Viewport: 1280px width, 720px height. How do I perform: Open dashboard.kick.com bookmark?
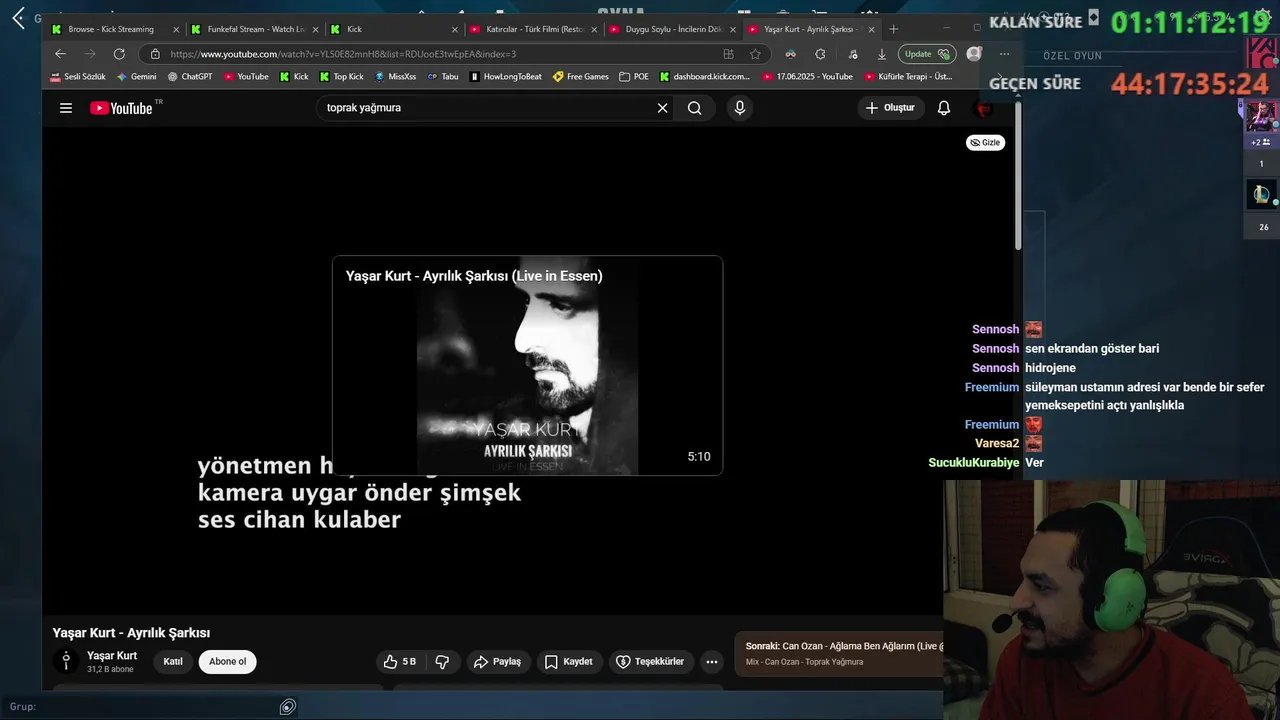pos(704,76)
